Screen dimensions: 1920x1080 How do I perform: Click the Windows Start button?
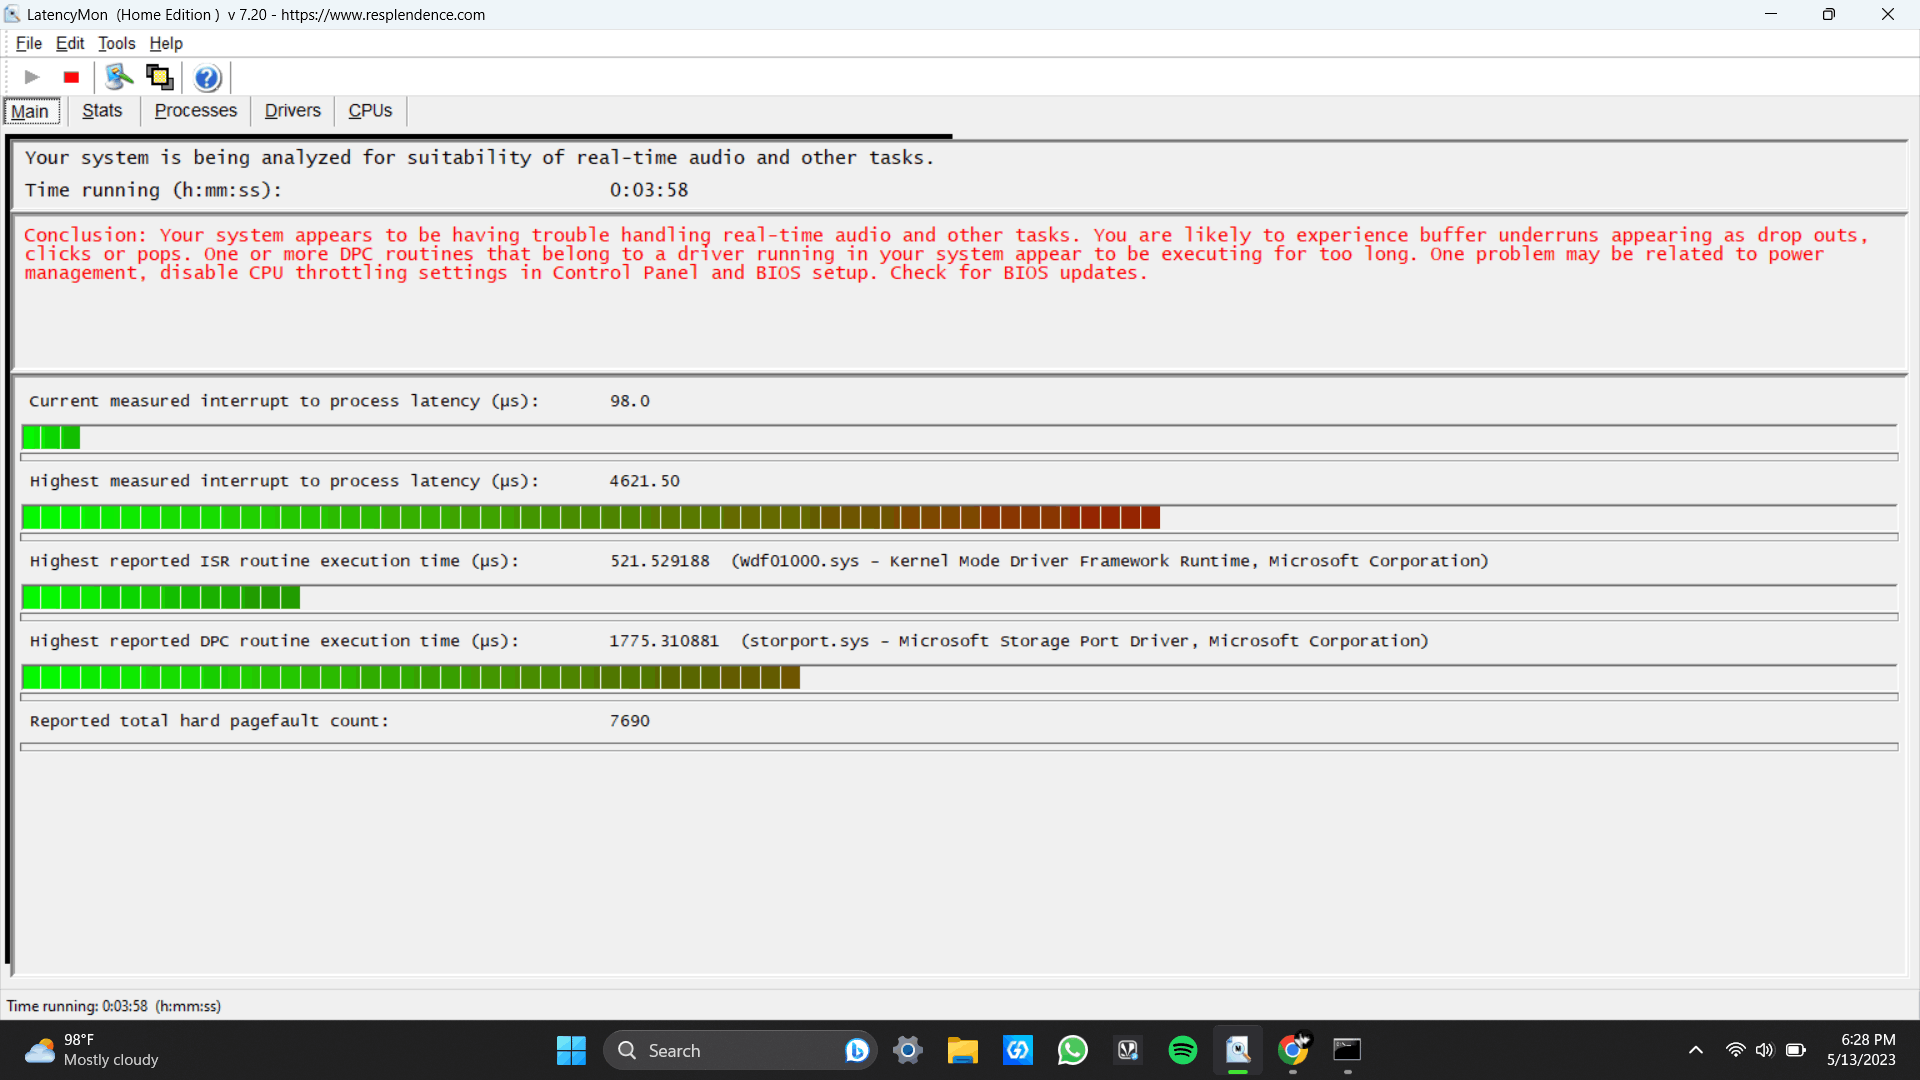click(571, 1050)
